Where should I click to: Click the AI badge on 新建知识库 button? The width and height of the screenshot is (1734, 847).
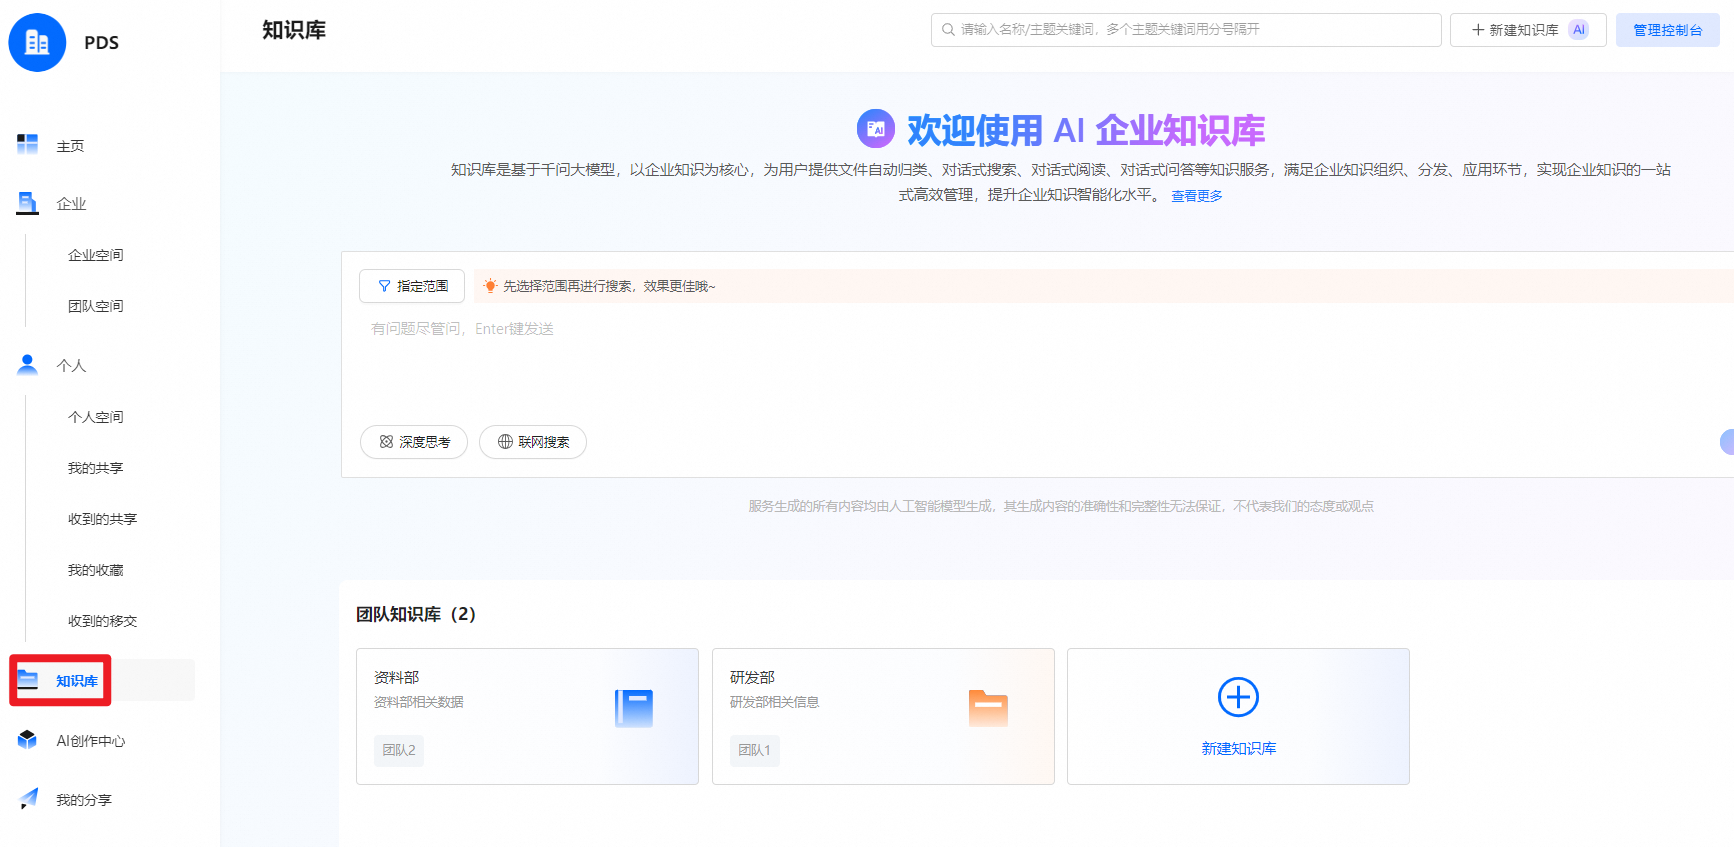tap(1579, 30)
